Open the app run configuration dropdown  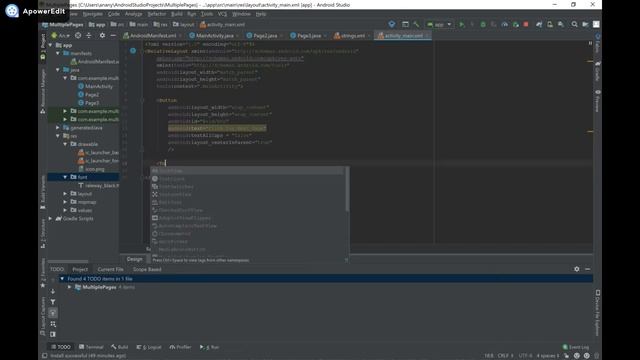click(x=439, y=24)
